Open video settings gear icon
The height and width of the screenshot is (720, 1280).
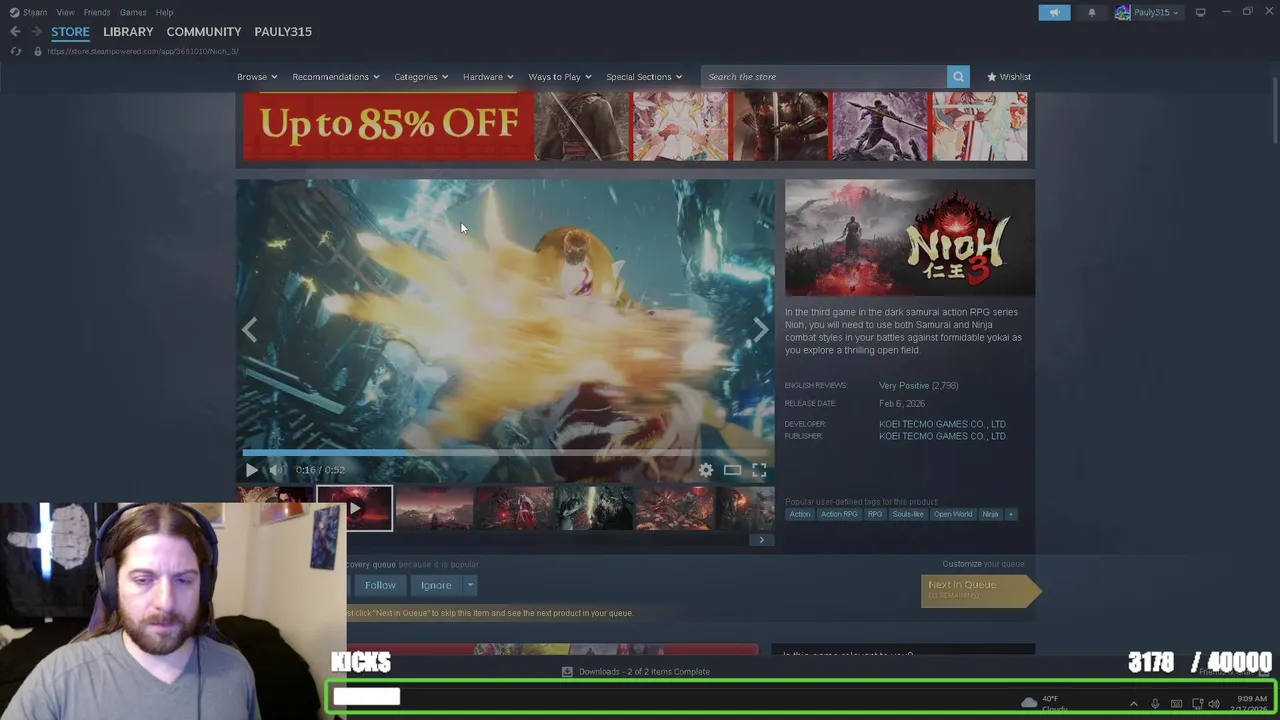point(706,470)
